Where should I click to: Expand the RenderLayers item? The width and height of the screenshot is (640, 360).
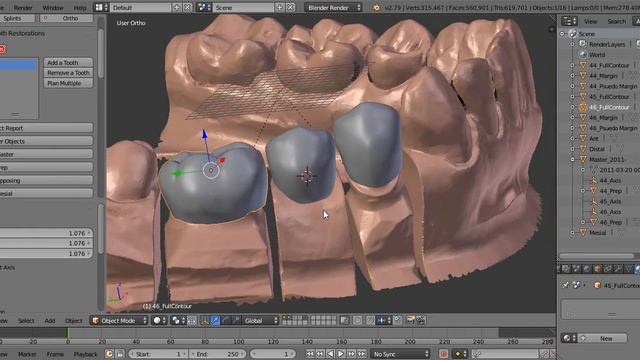pyautogui.click(x=573, y=44)
